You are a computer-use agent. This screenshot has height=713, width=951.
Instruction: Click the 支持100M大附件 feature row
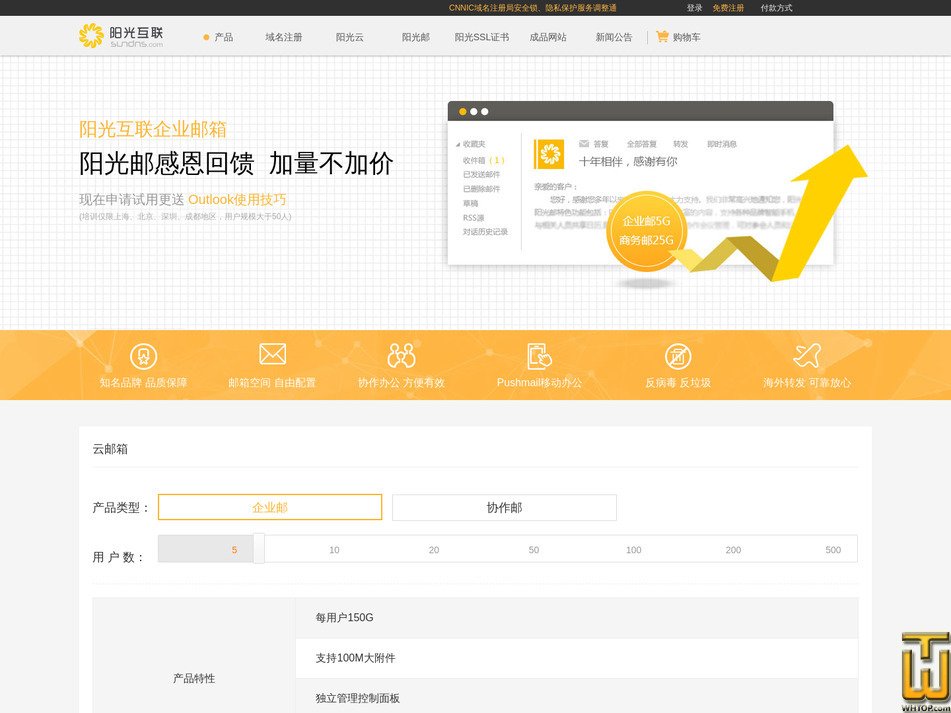click(577, 658)
